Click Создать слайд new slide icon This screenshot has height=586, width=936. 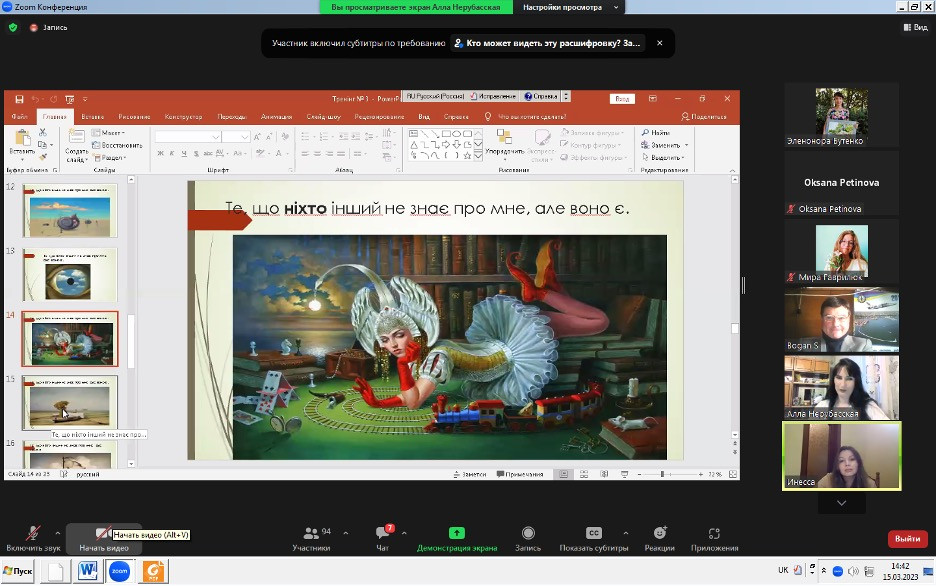pos(76,137)
